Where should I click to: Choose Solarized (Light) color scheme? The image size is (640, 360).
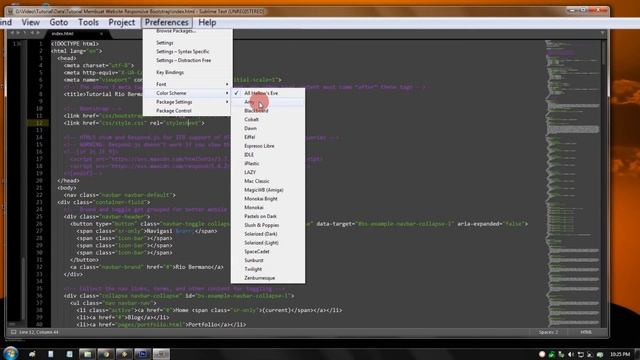point(268,242)
